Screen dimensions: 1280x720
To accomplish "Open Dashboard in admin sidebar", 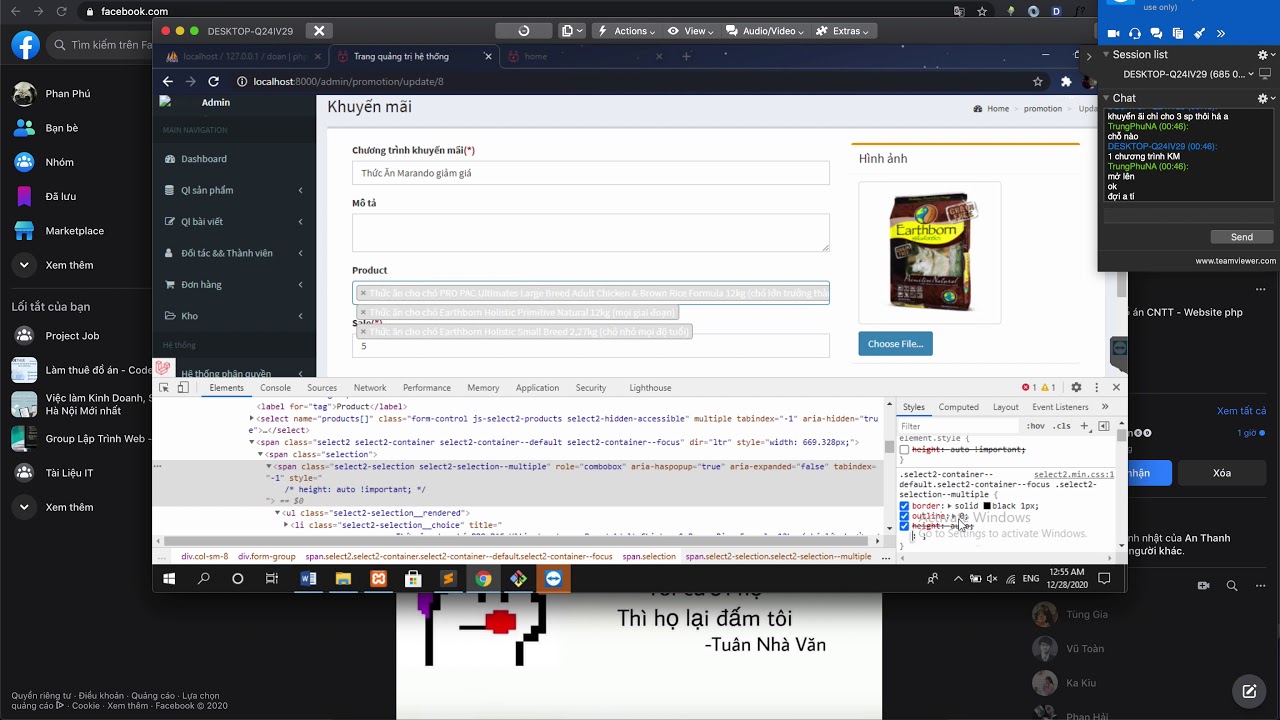I will pos(203,158).
